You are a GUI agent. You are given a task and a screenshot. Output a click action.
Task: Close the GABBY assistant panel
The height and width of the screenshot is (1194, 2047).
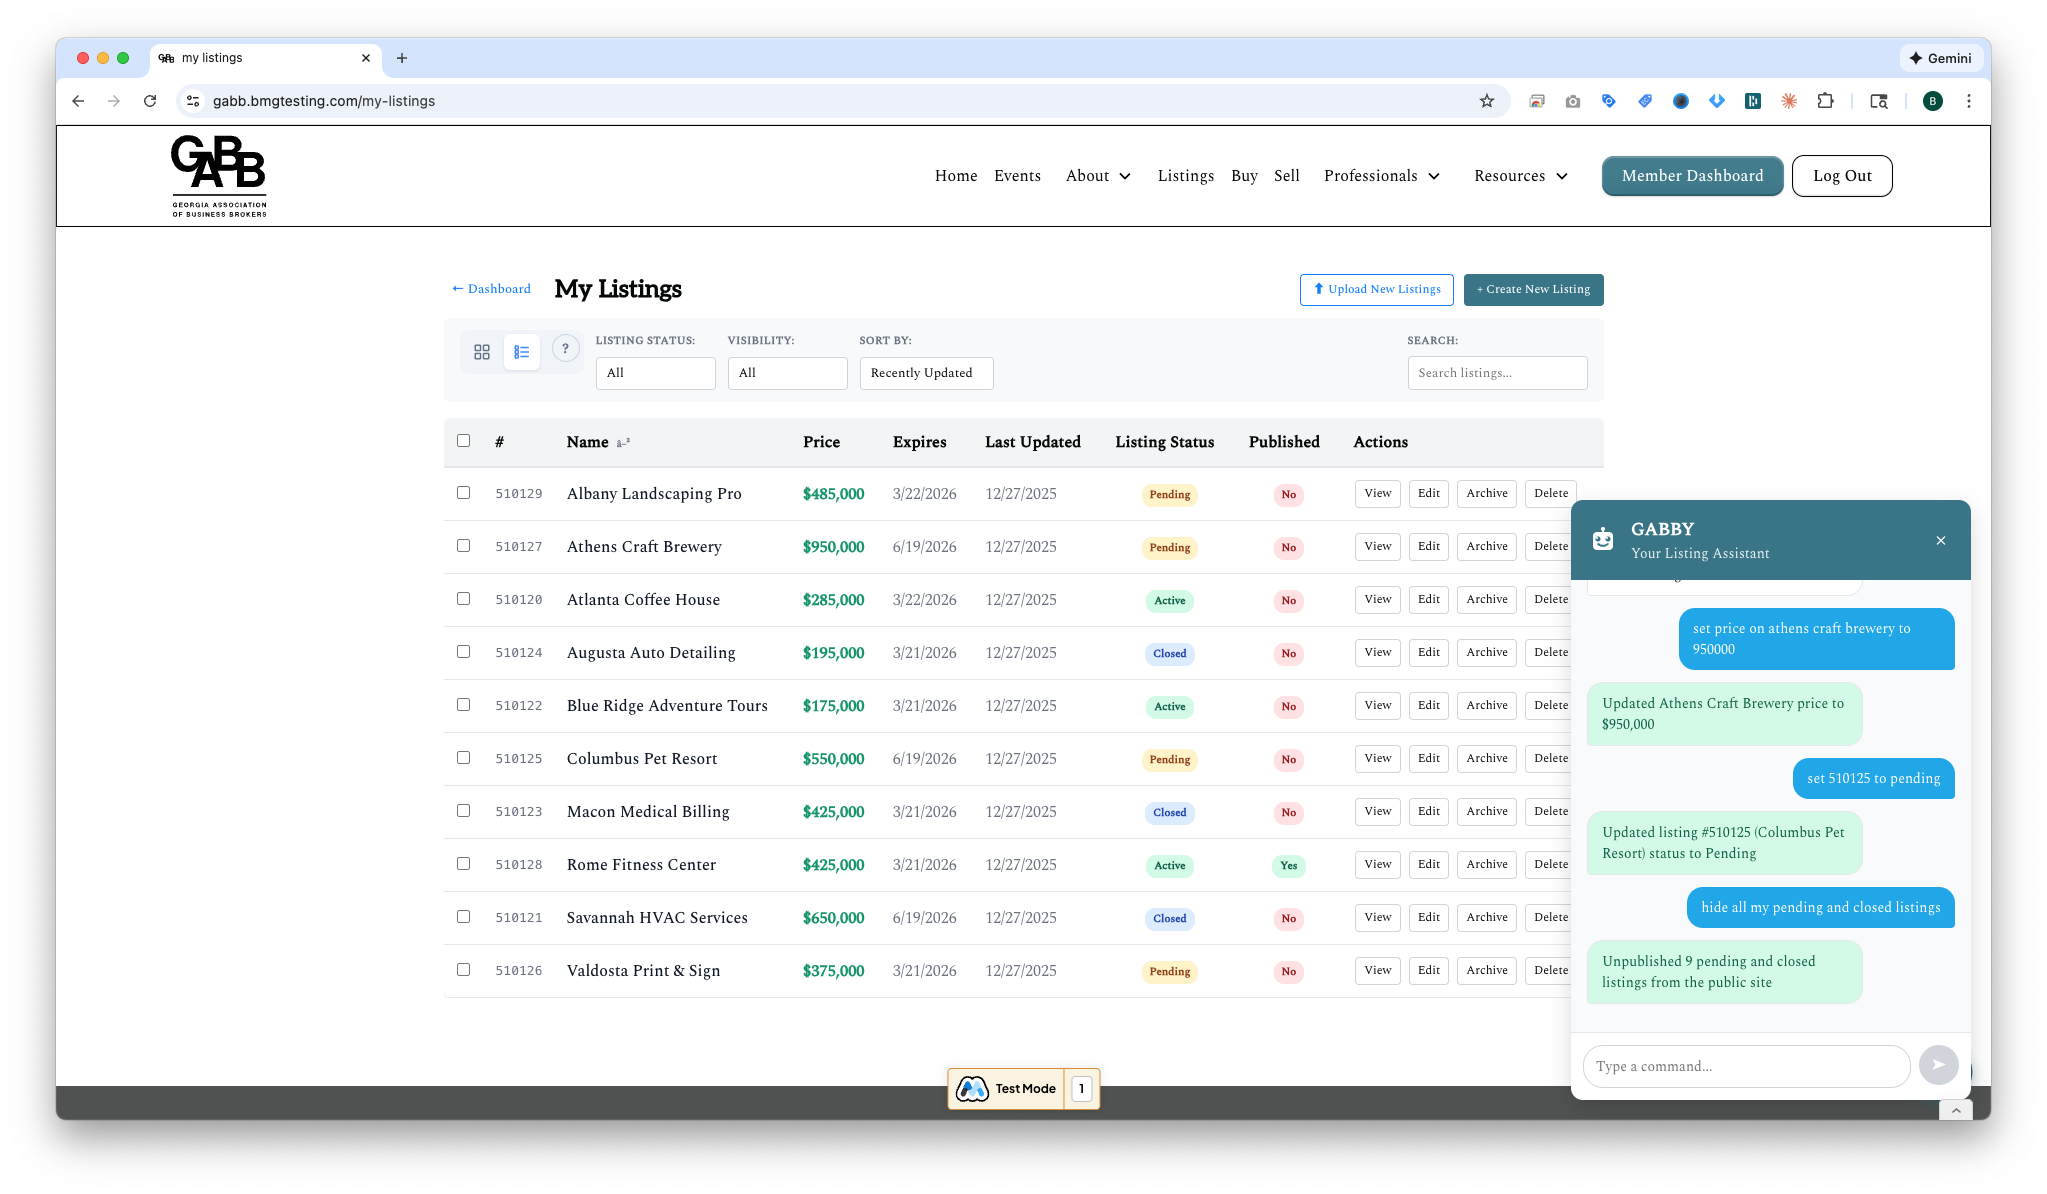[x=1940, y=541]
